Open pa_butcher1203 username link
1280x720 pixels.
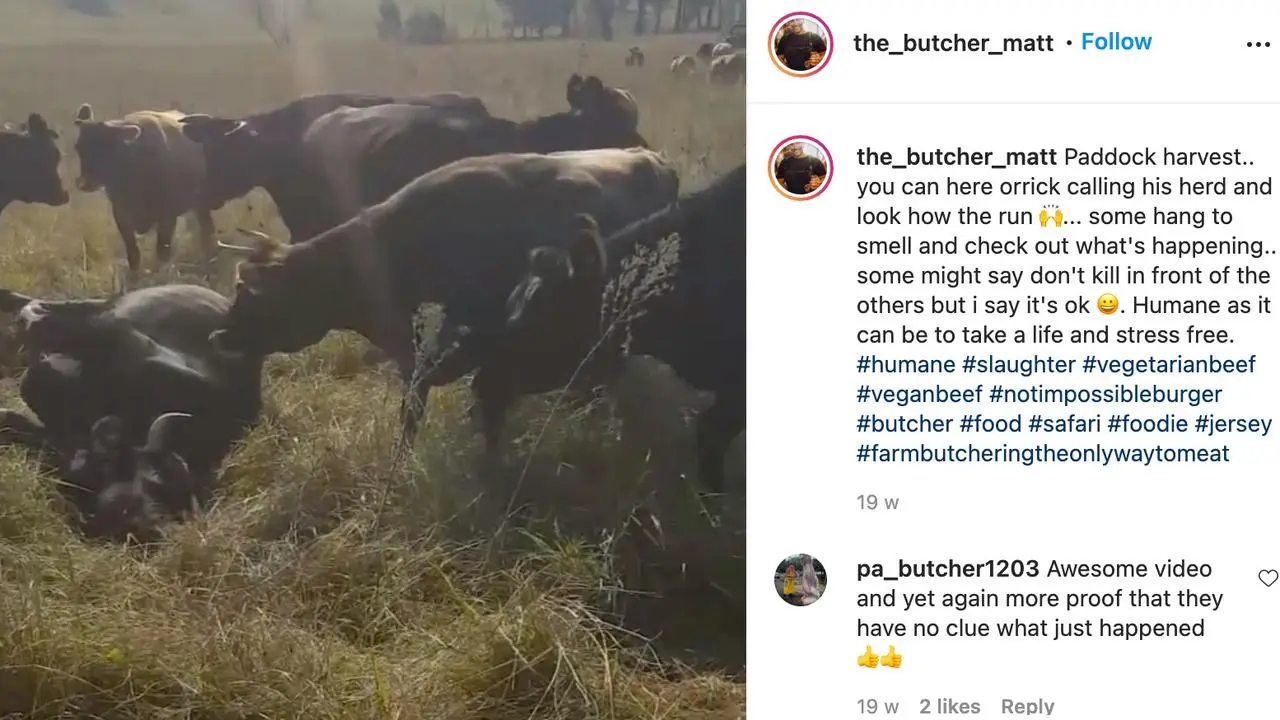(946, 569)
